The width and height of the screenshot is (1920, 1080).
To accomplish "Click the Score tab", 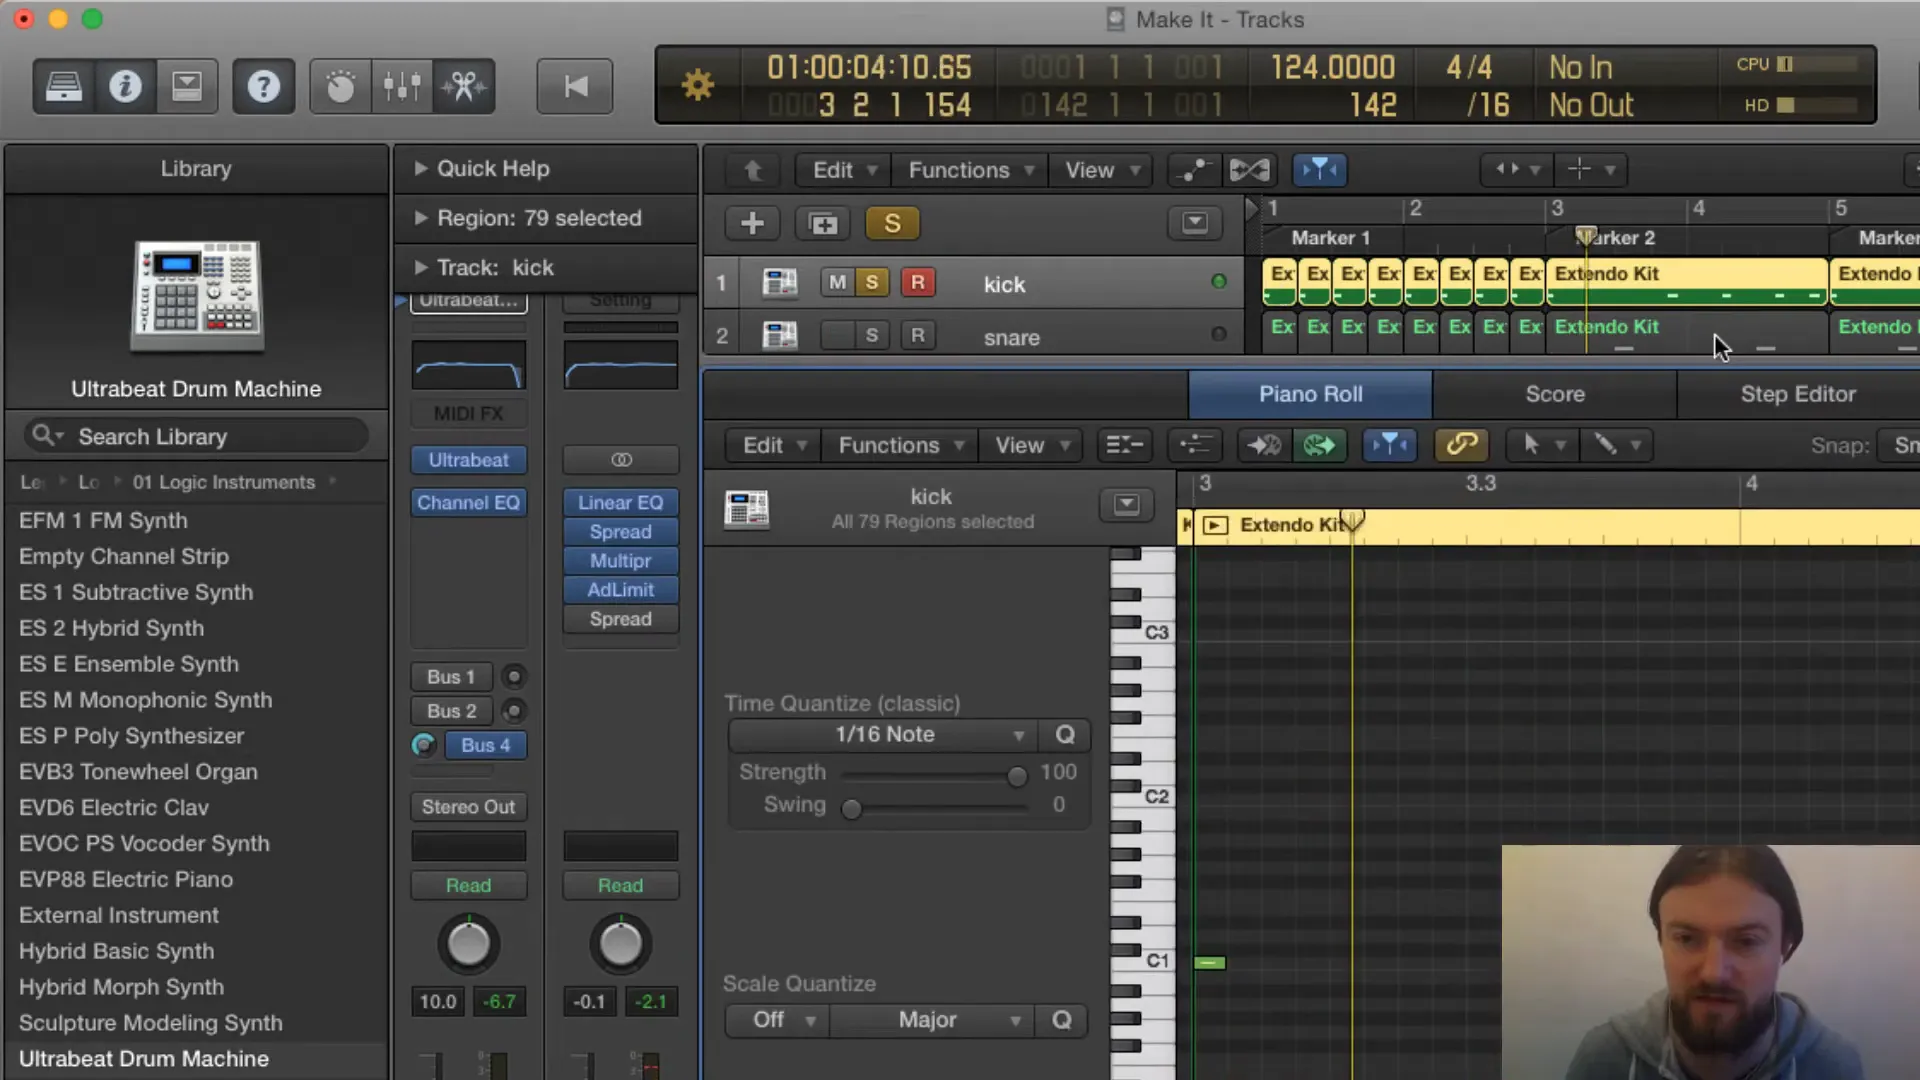I will pyautogui.click(x=1556, y=393).
